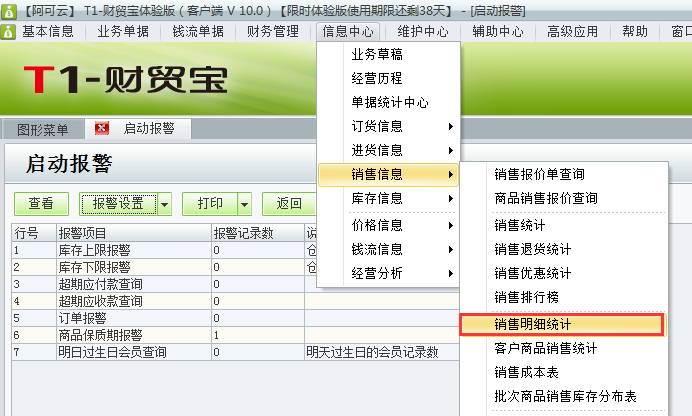This screenshot has width=692, height=416.
Task: Choose 销售排行榜 from submenu
Action: 564,297
